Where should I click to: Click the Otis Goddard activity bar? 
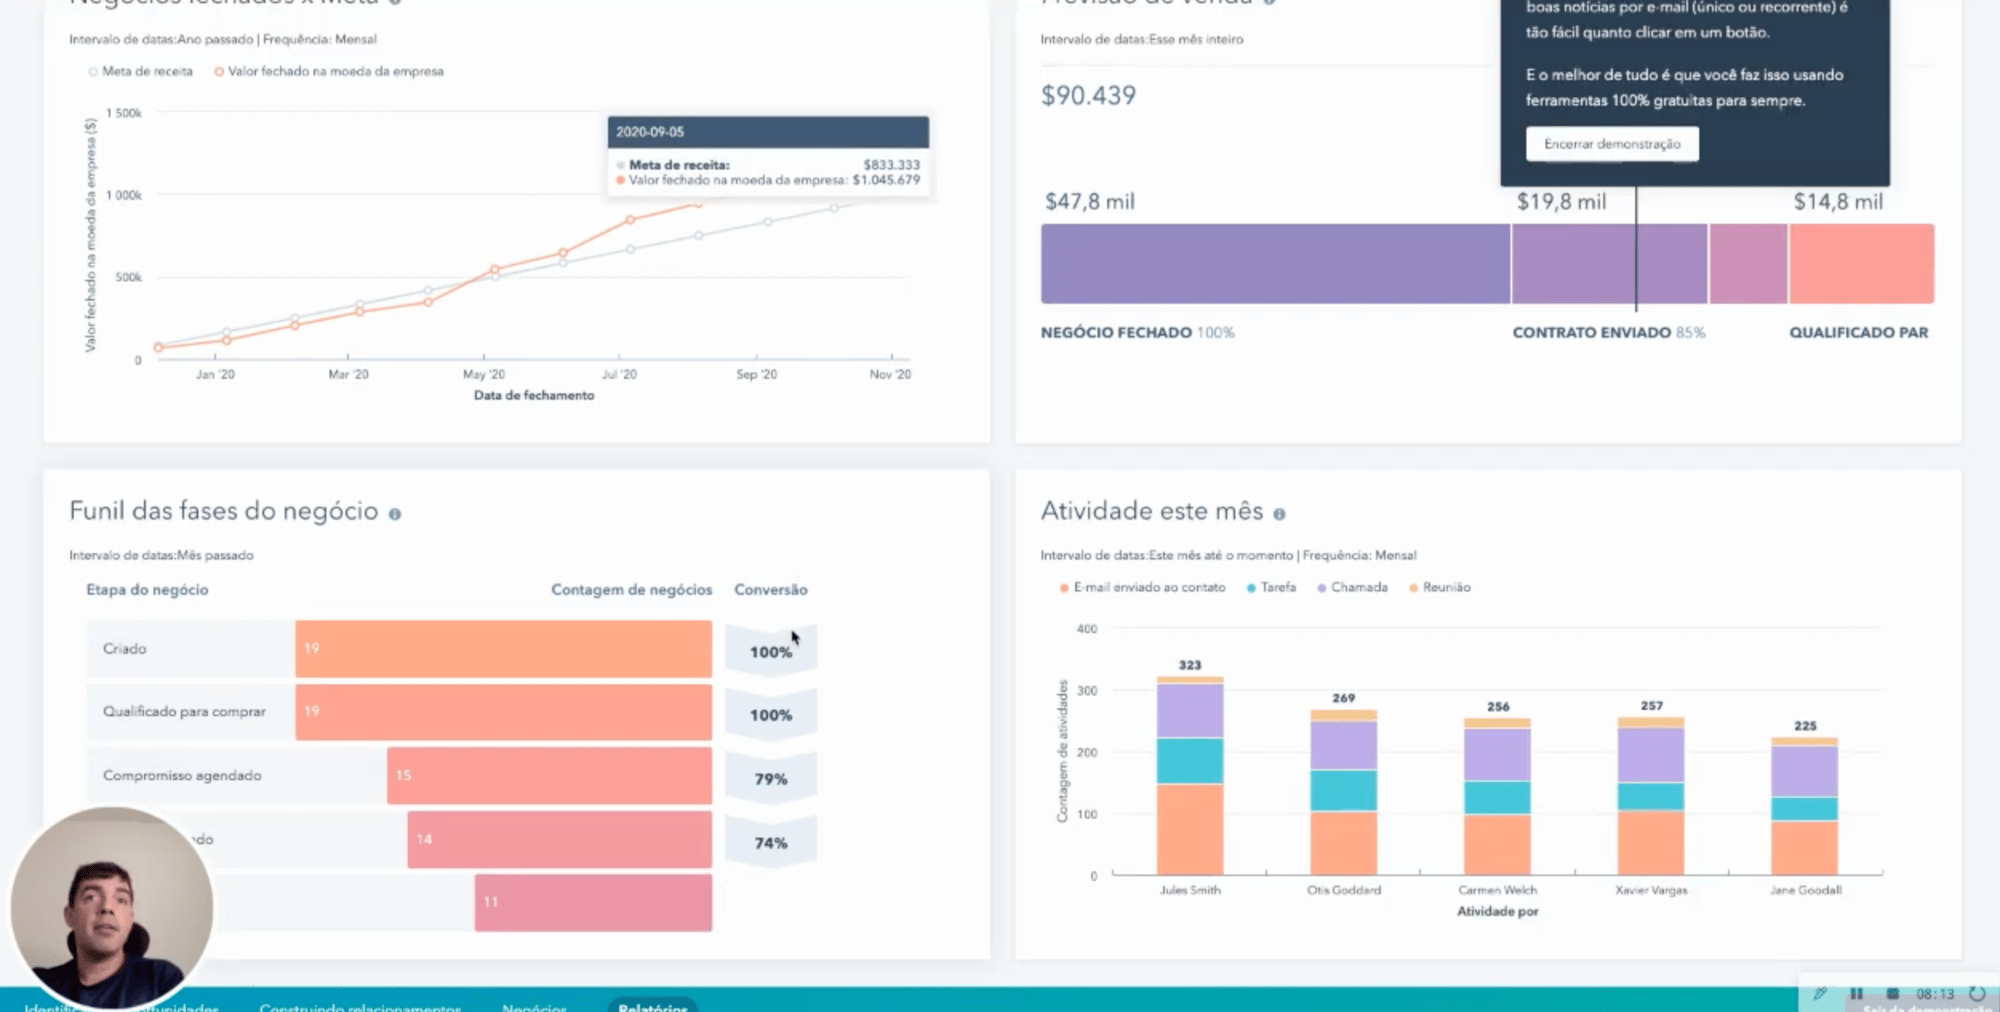1344,792
